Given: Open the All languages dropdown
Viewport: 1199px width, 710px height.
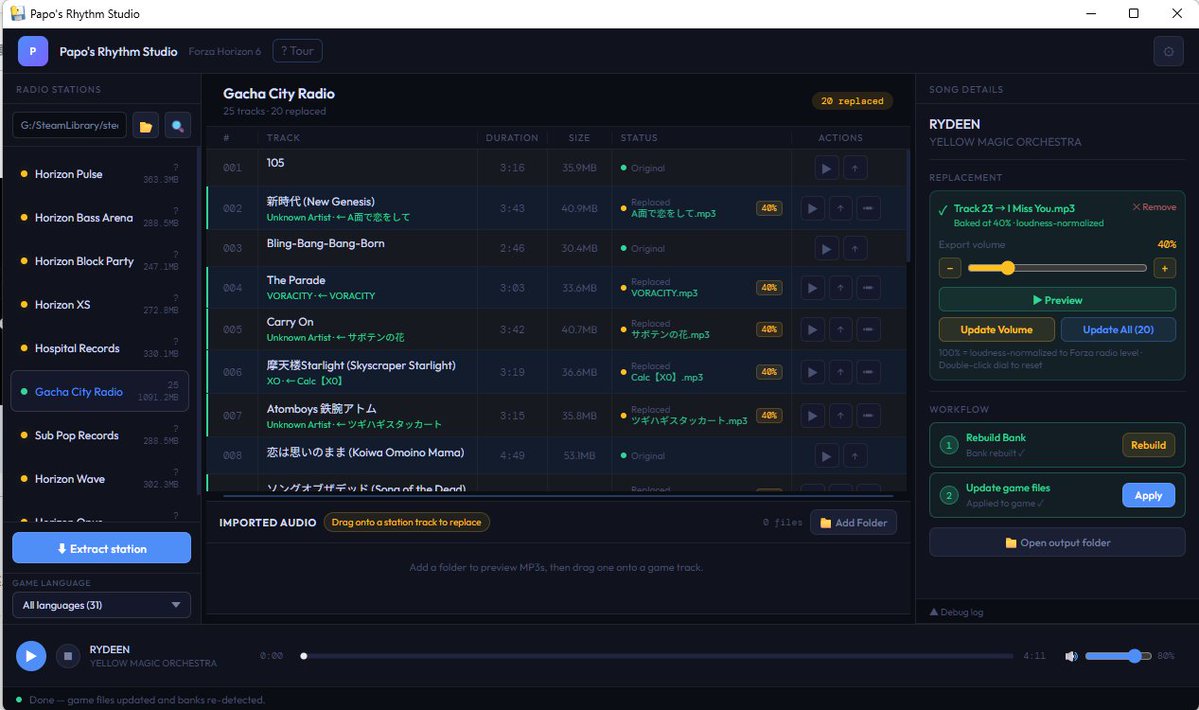Looking at the screenshot, I should pos(102,605).
